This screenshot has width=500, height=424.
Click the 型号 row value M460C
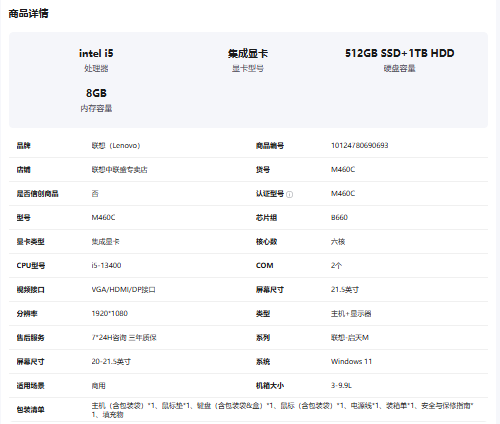coord(103,218)
